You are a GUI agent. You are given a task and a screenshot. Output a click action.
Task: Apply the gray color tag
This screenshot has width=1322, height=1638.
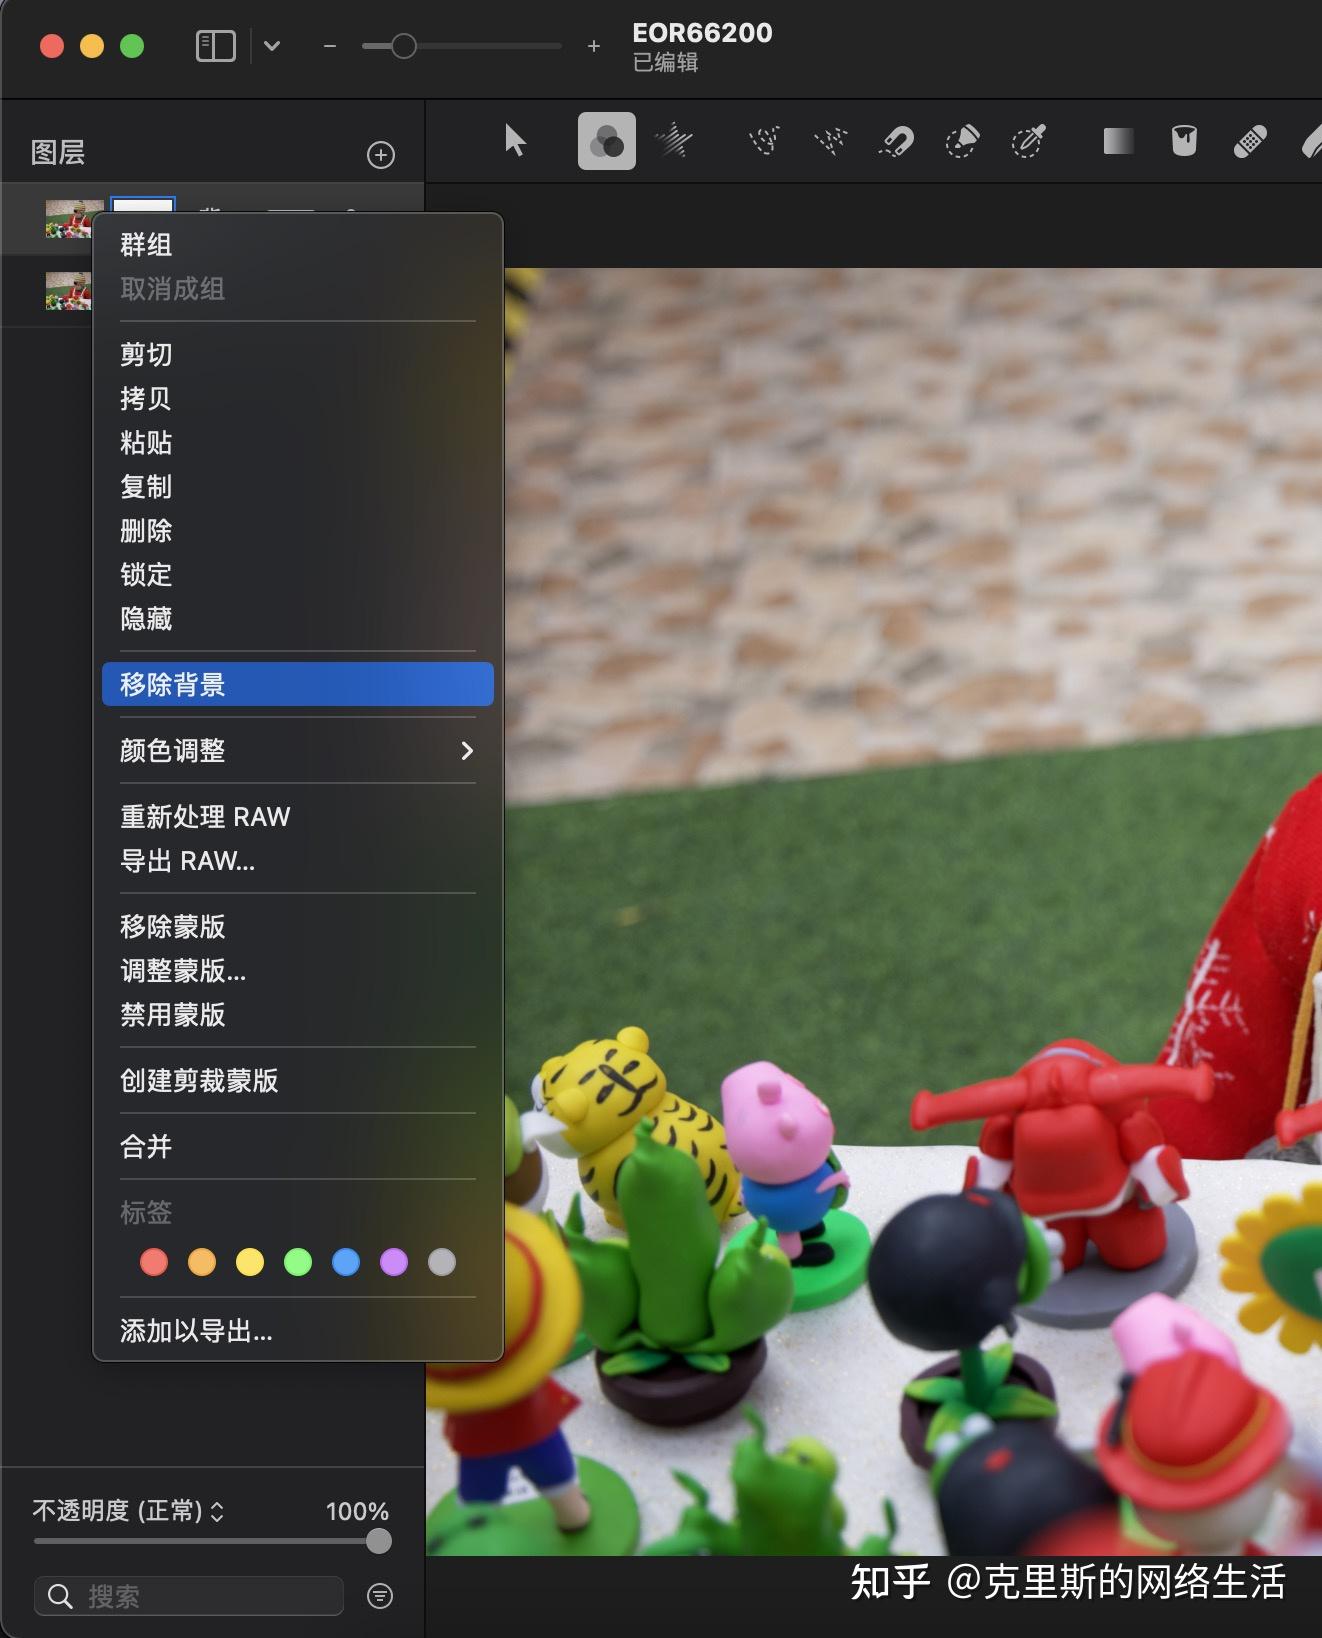(x=442, y=1262)
